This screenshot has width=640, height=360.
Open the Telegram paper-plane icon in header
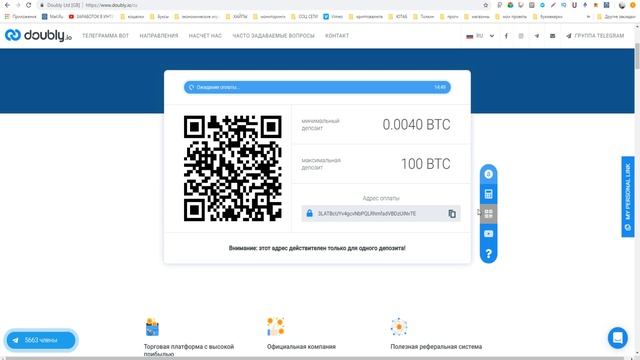[537, 36]
